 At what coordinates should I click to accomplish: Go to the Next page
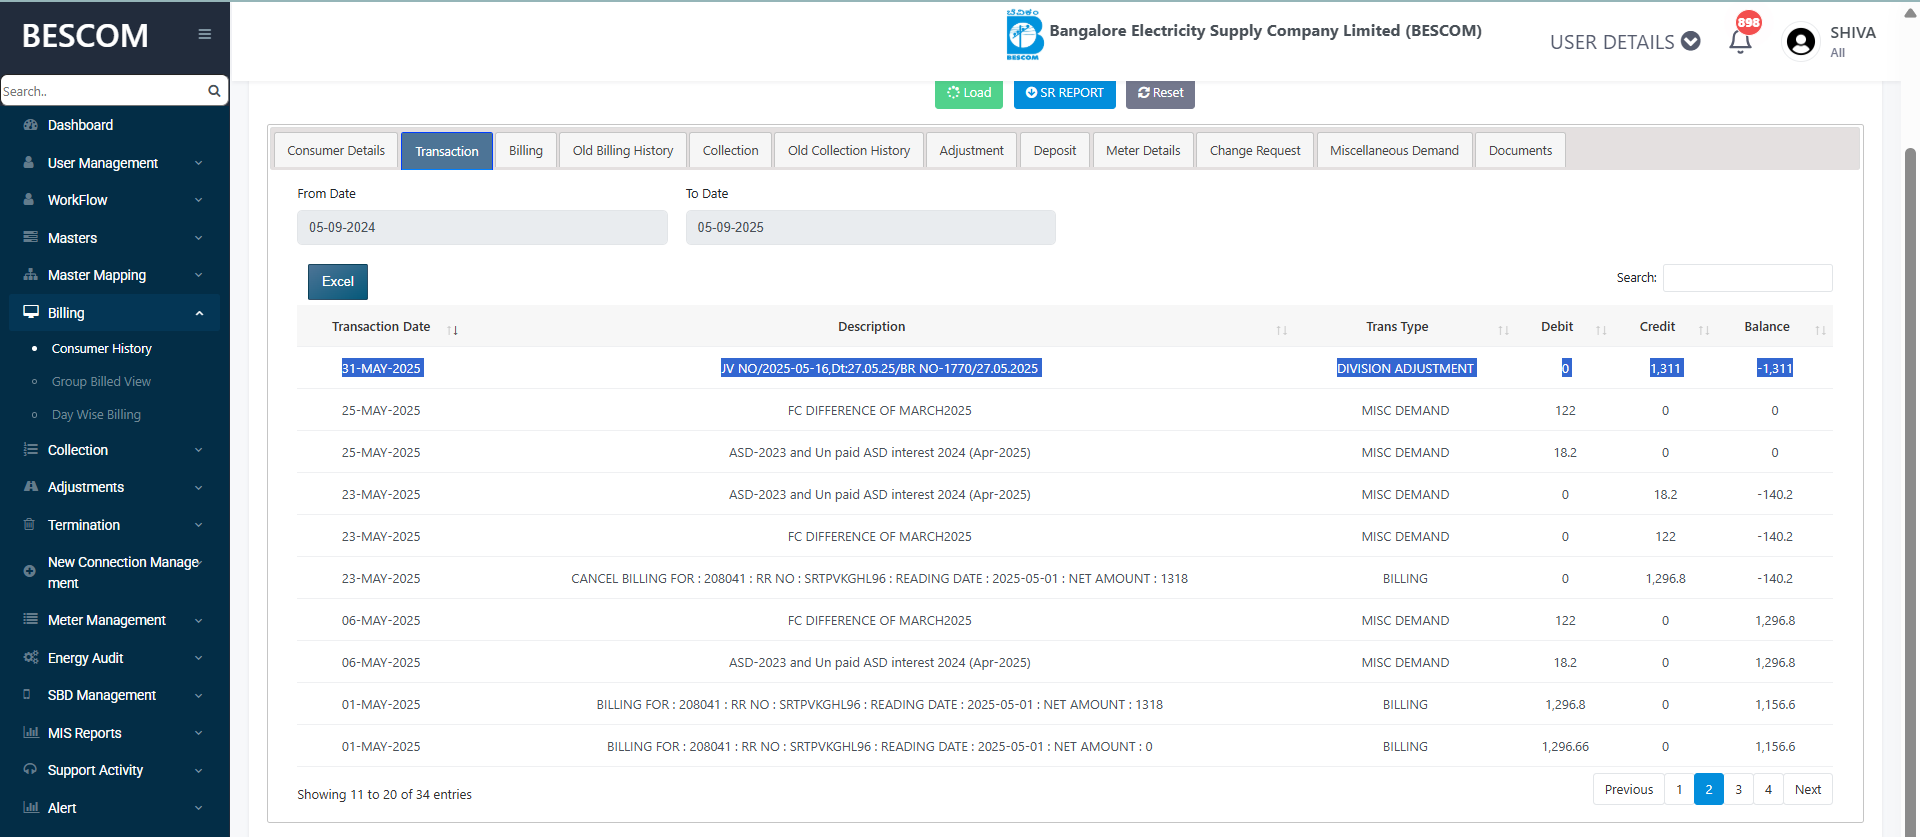tap(1808, 790)
